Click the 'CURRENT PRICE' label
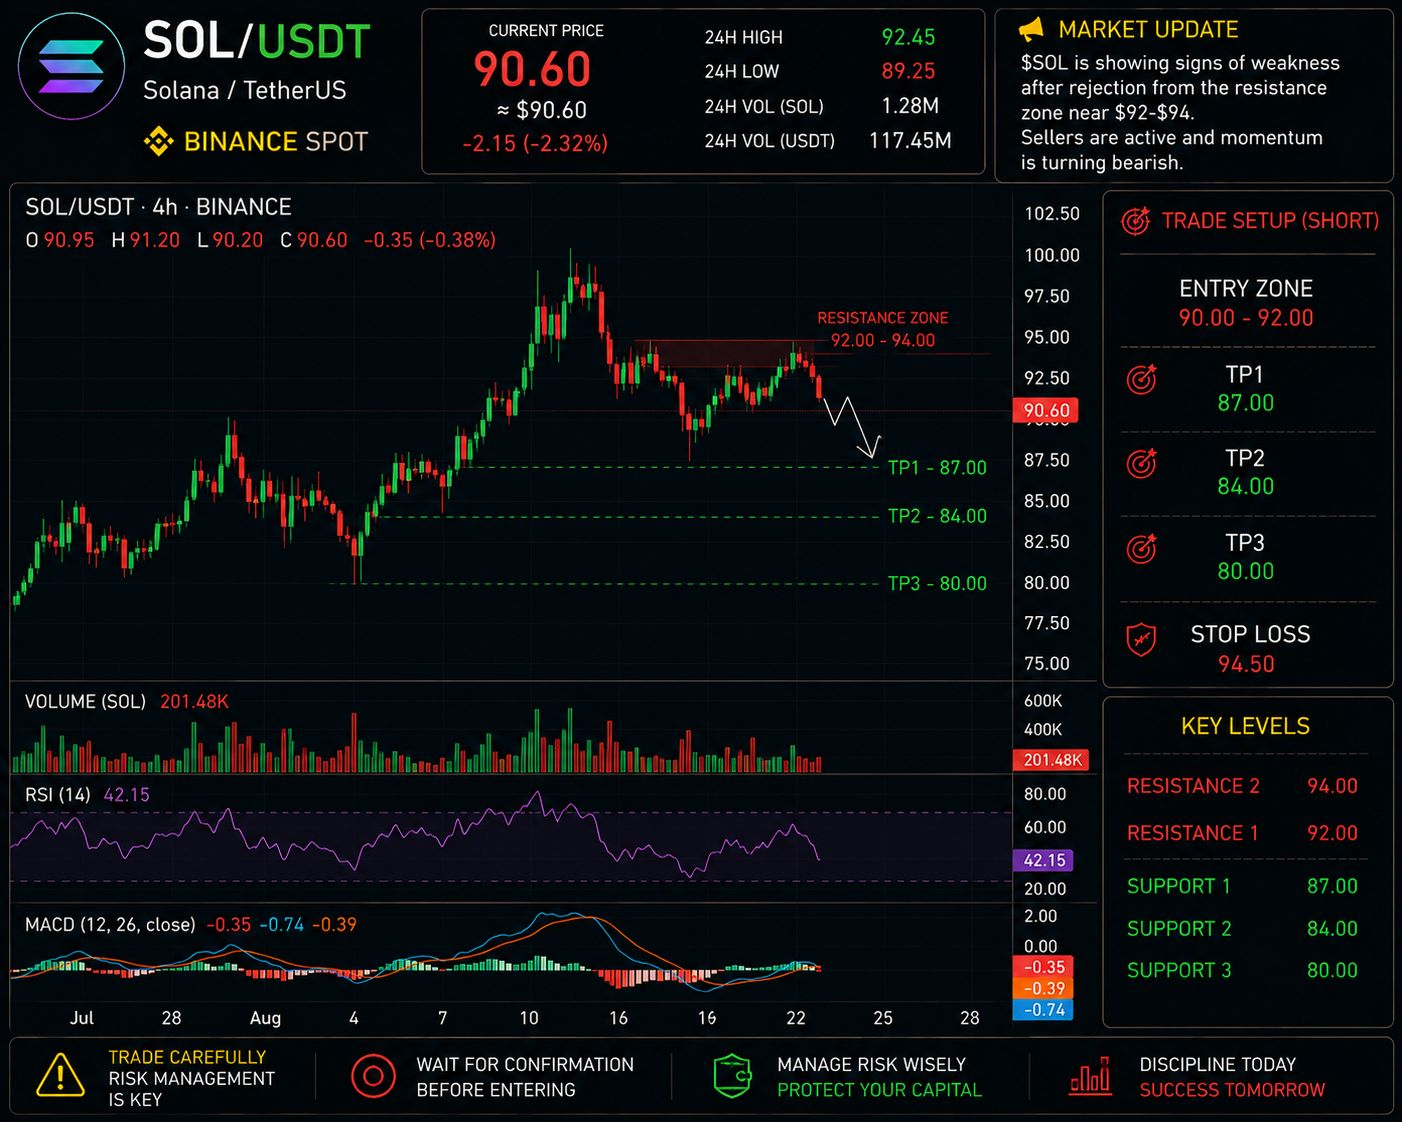Viewport: 1402px width, 1122px height. coord(546,31)
